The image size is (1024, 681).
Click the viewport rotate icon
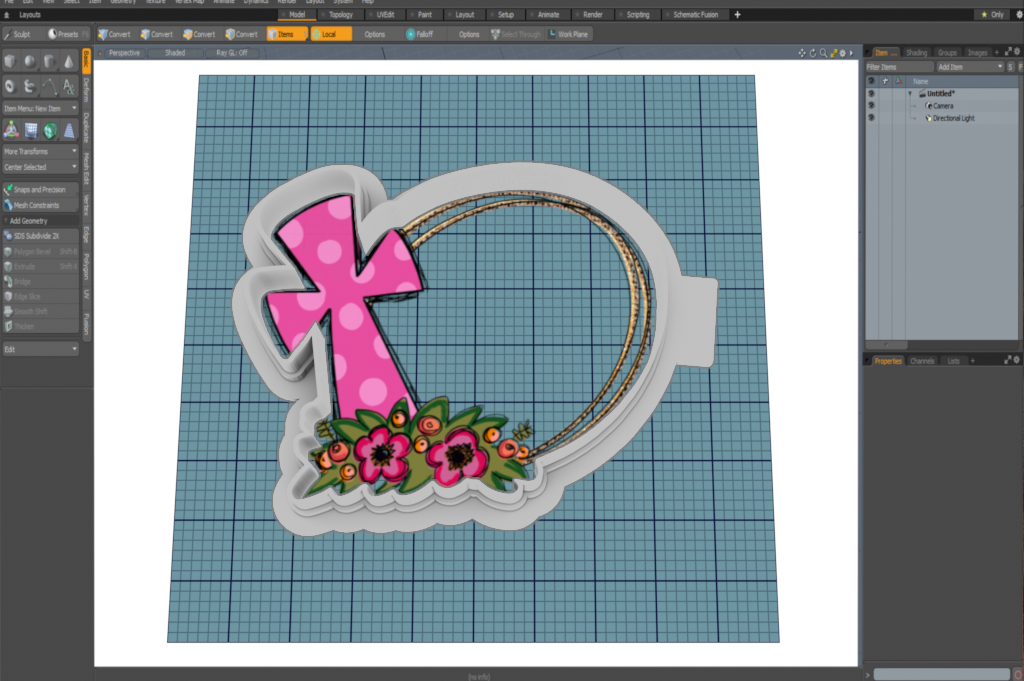(812, 52)
